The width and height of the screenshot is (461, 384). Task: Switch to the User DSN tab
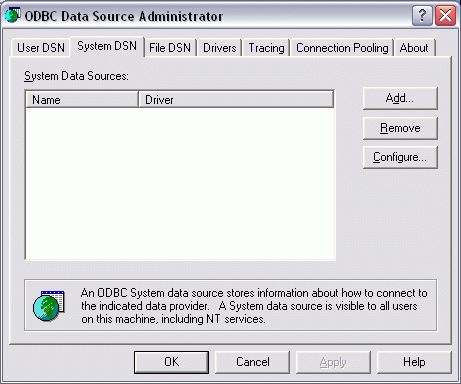41,48
